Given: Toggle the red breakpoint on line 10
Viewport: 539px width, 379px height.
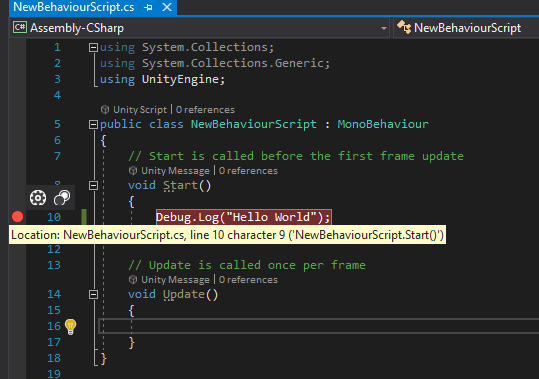Looking at the screenshot, I should [18, 217].
